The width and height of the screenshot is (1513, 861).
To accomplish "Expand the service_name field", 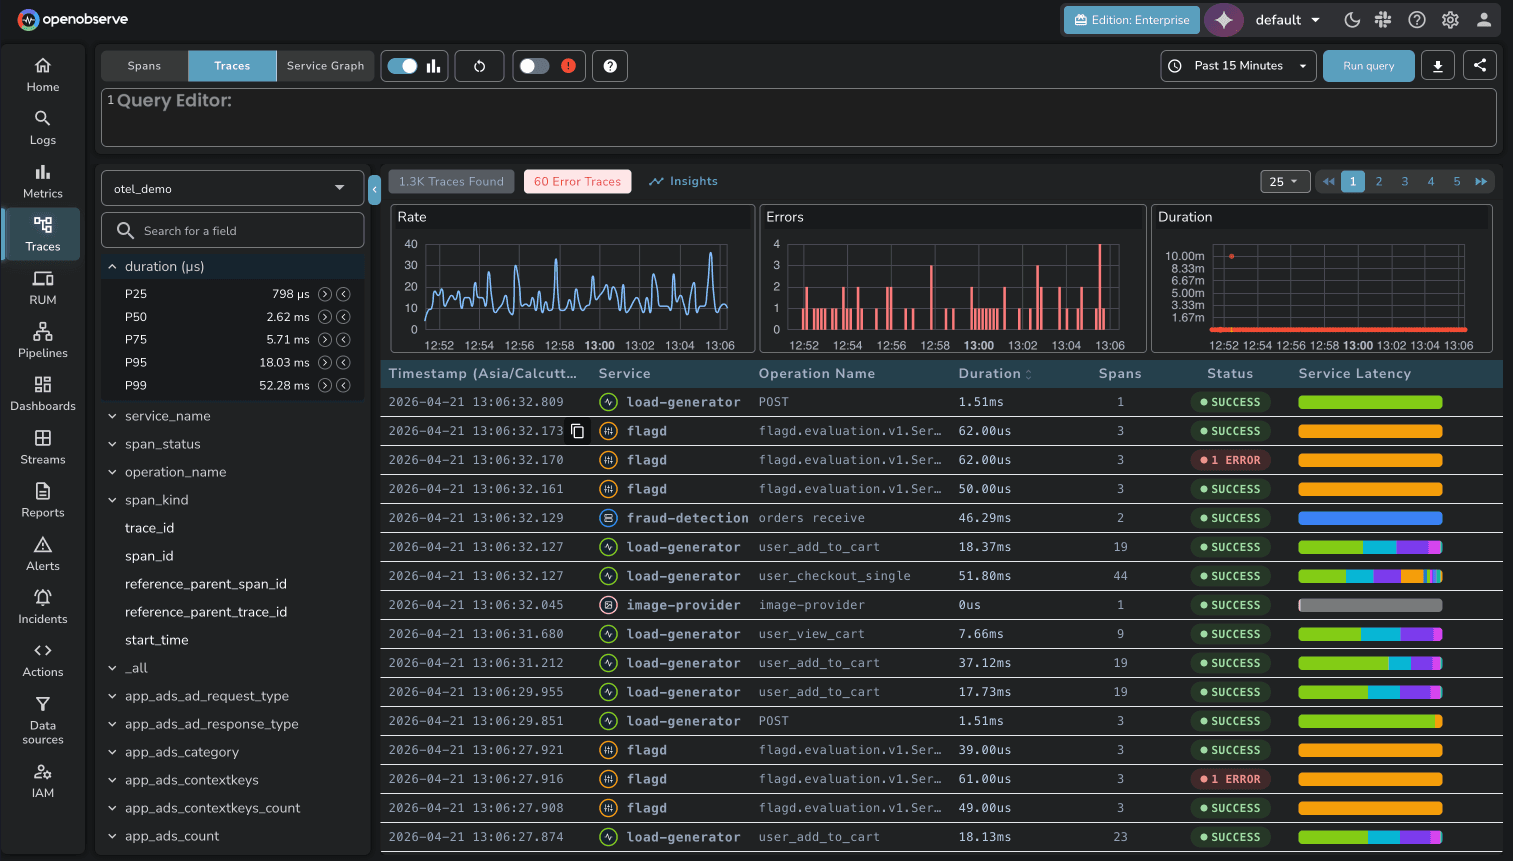I will pyautogui.click(x=113, y=416).
